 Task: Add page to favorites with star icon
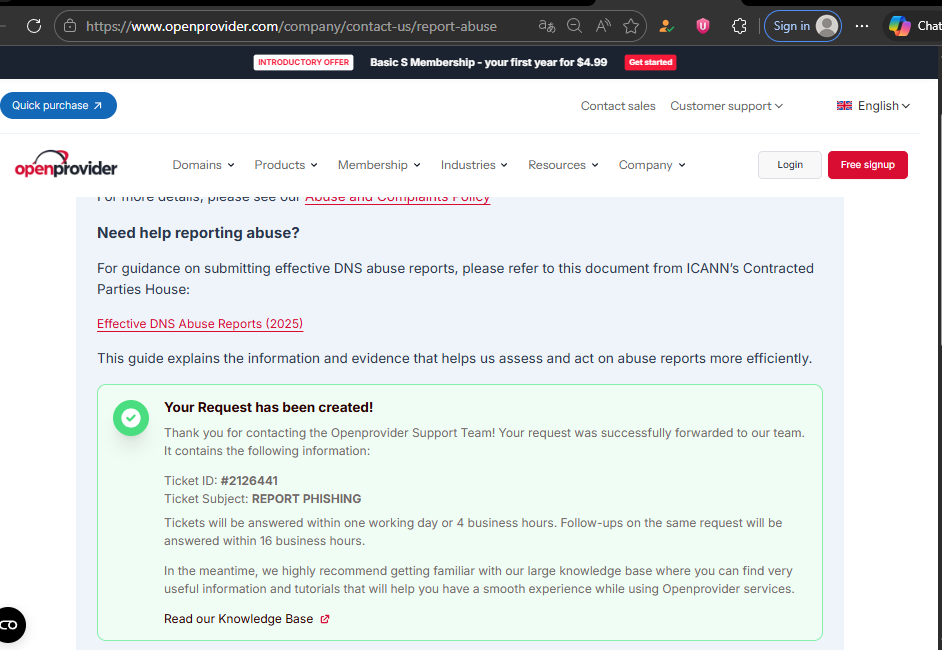631,26
